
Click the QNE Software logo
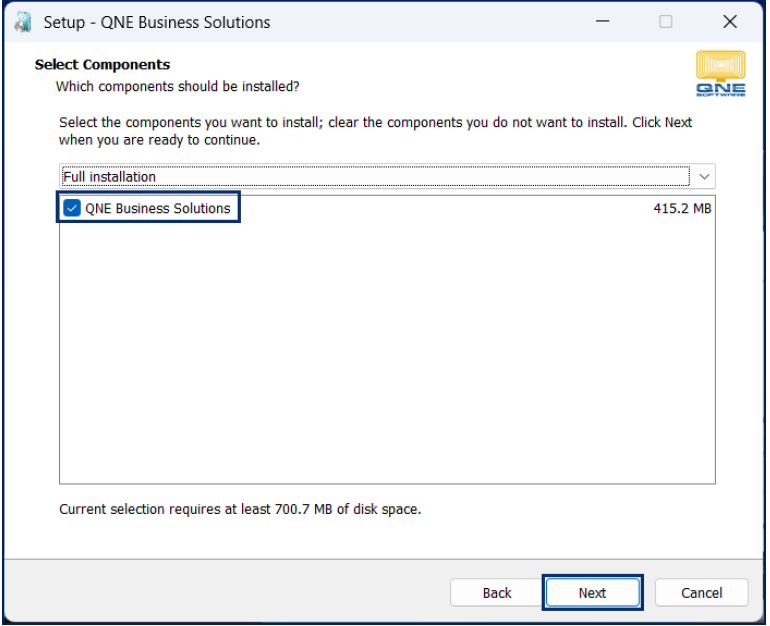[720, 74]
